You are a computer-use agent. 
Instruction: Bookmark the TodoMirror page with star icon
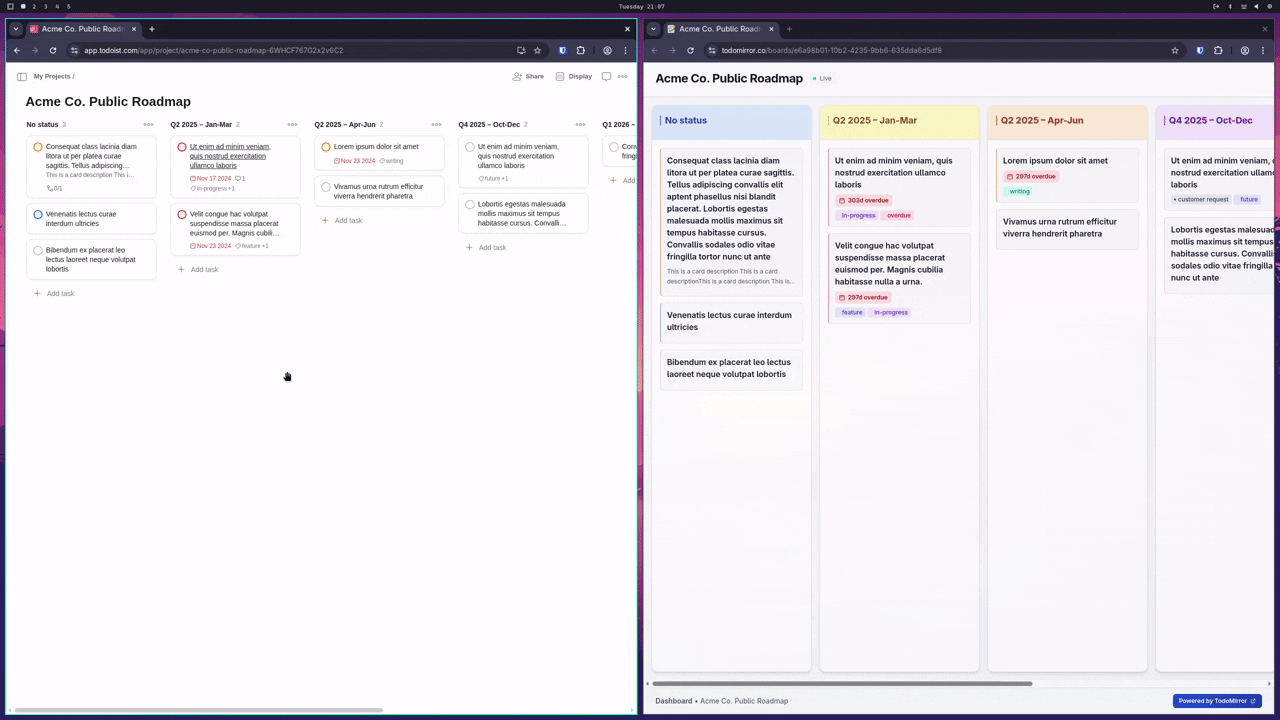point(1175,50)
